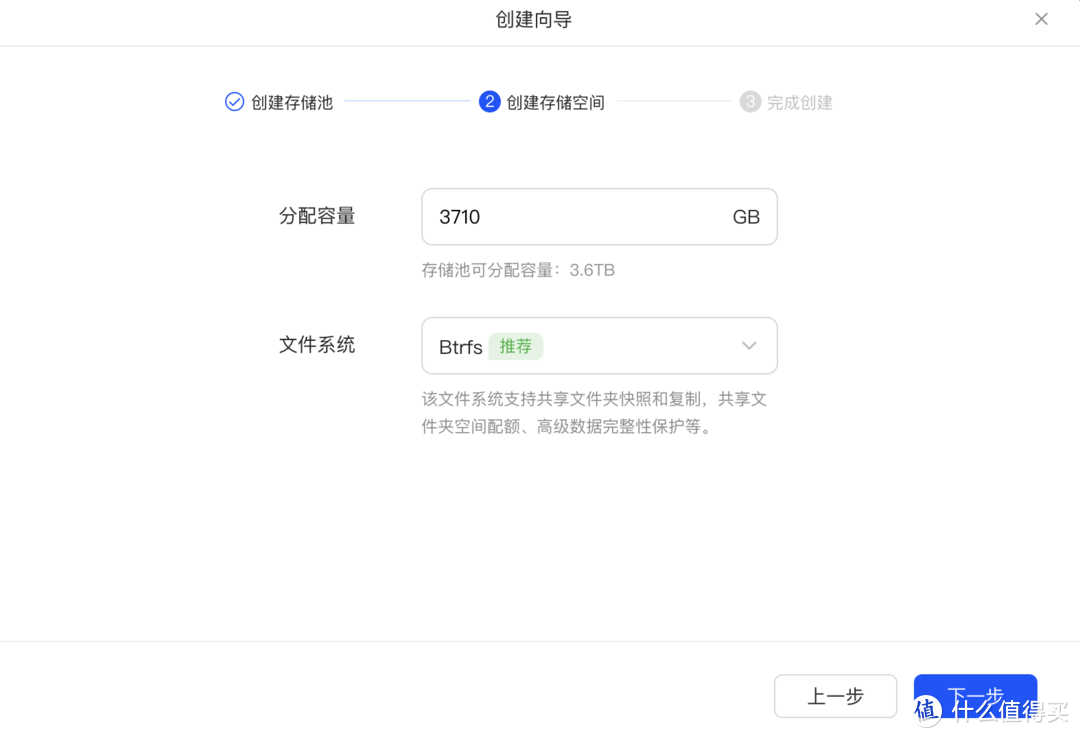Expand the file system selection list
The image size is (1080, 738).
point(599,345)
